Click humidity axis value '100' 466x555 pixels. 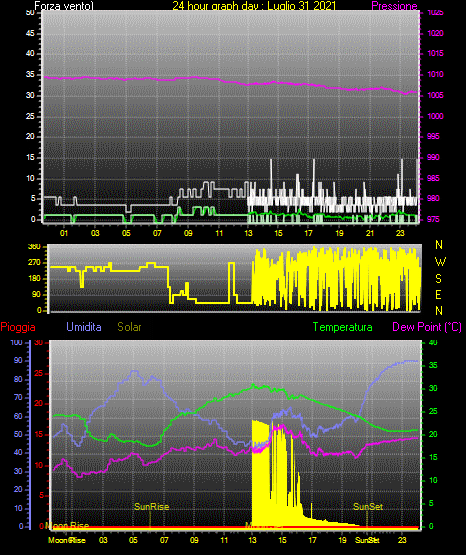[16, 342]
